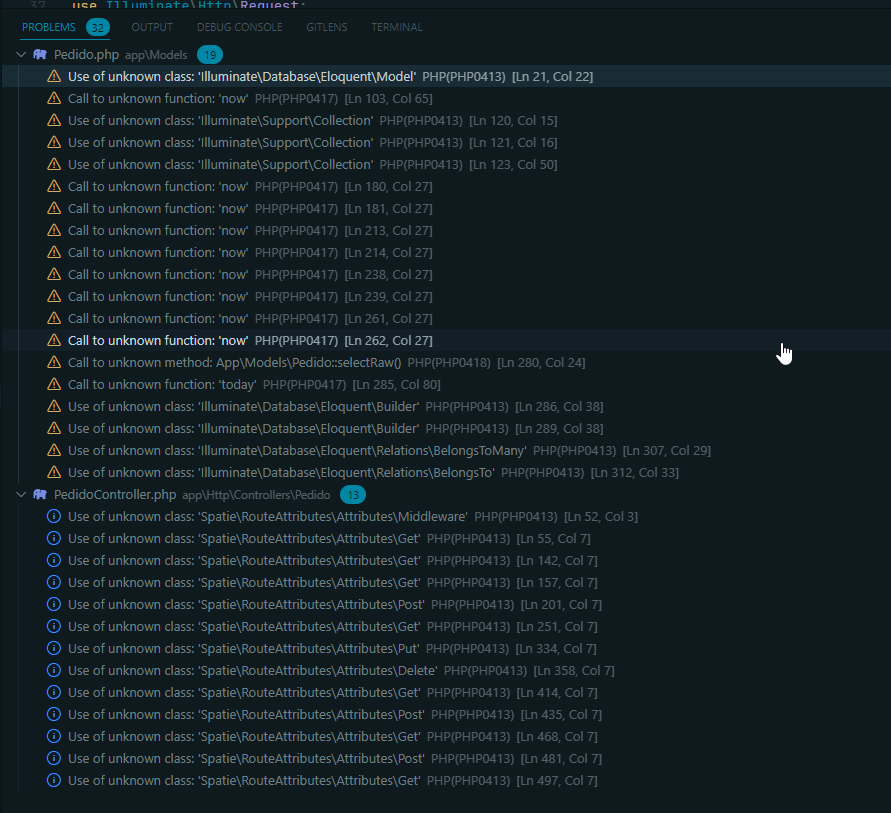Click warning icon next to selectRaw() method problem
Viewport: 891px width, 813px height.
[x=54, y=362]
